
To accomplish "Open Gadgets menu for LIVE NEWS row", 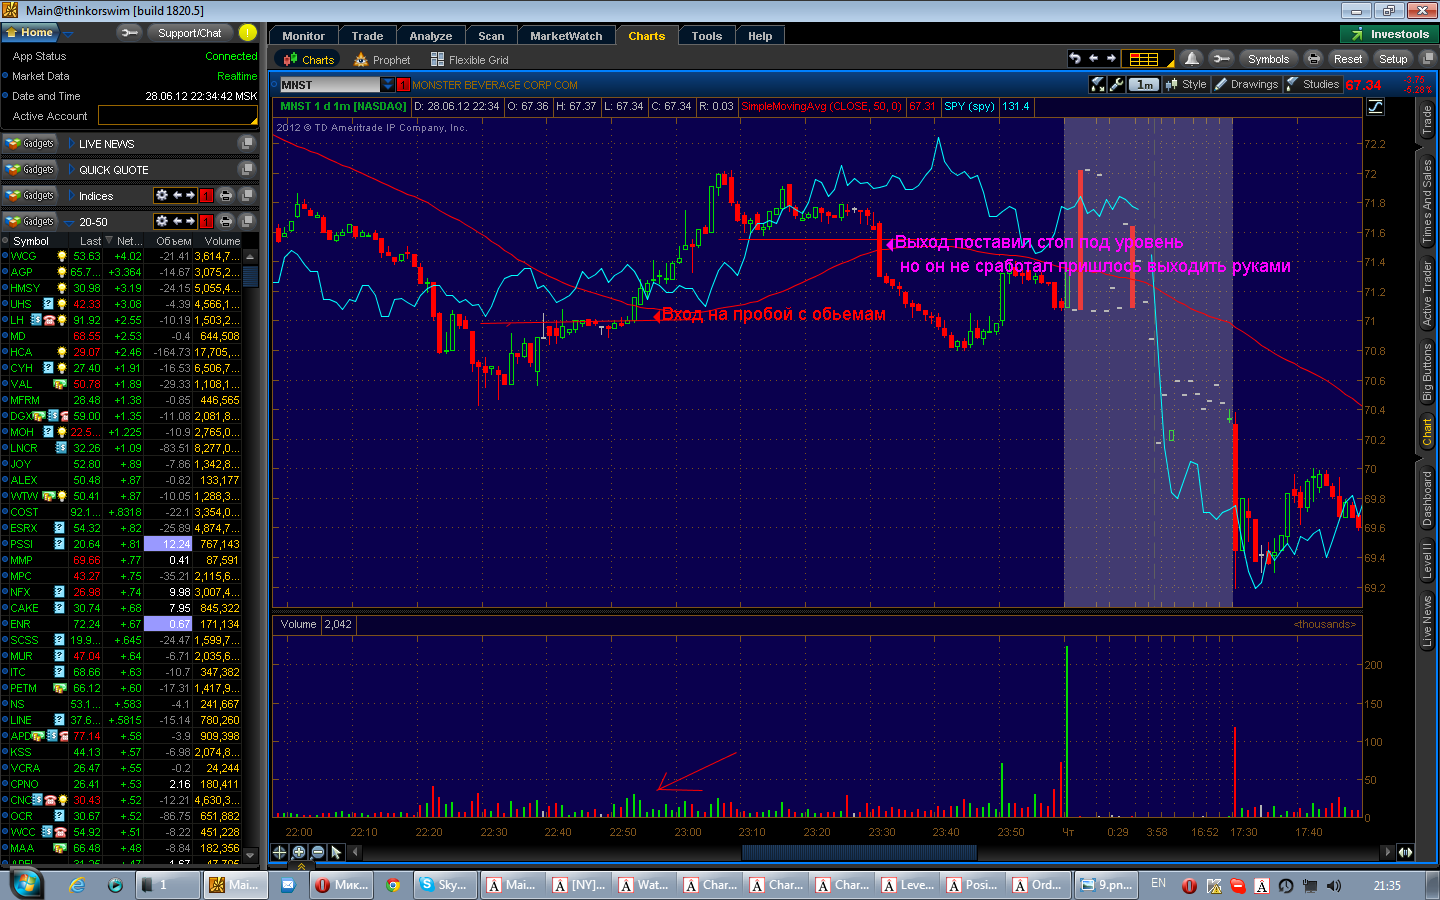I will (x=30, y=144).
